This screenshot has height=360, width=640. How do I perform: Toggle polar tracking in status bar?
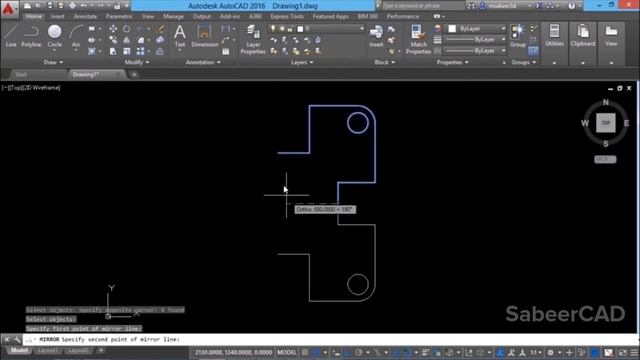tap(358, 352)
